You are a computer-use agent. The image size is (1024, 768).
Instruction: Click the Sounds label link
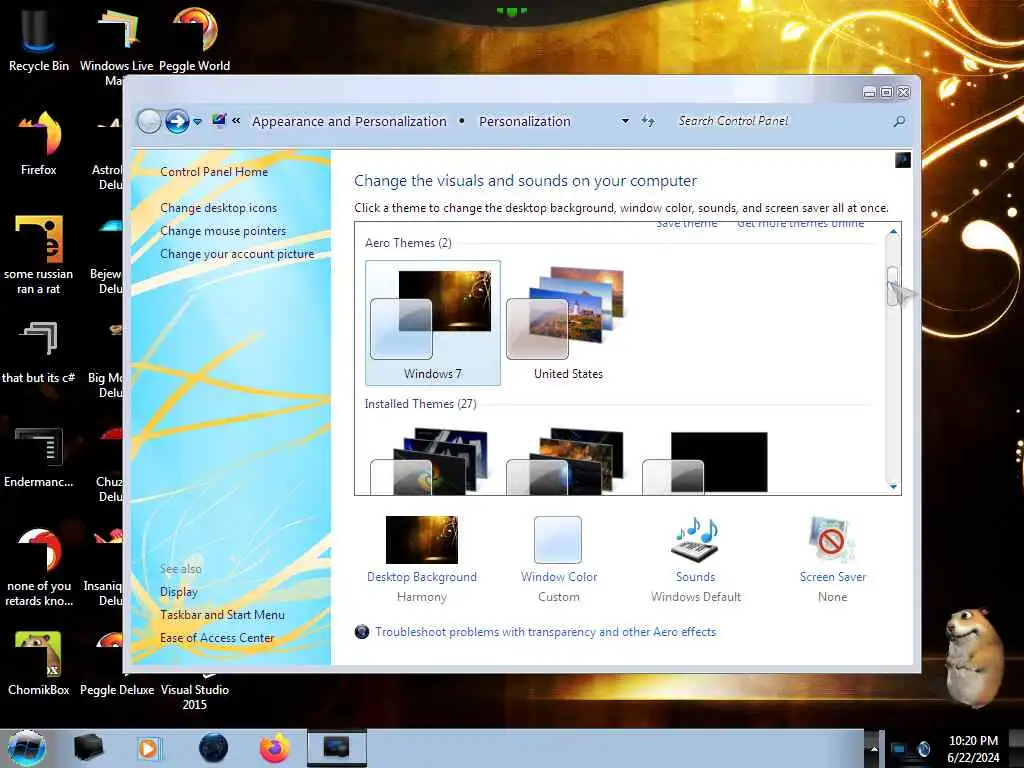696,577
